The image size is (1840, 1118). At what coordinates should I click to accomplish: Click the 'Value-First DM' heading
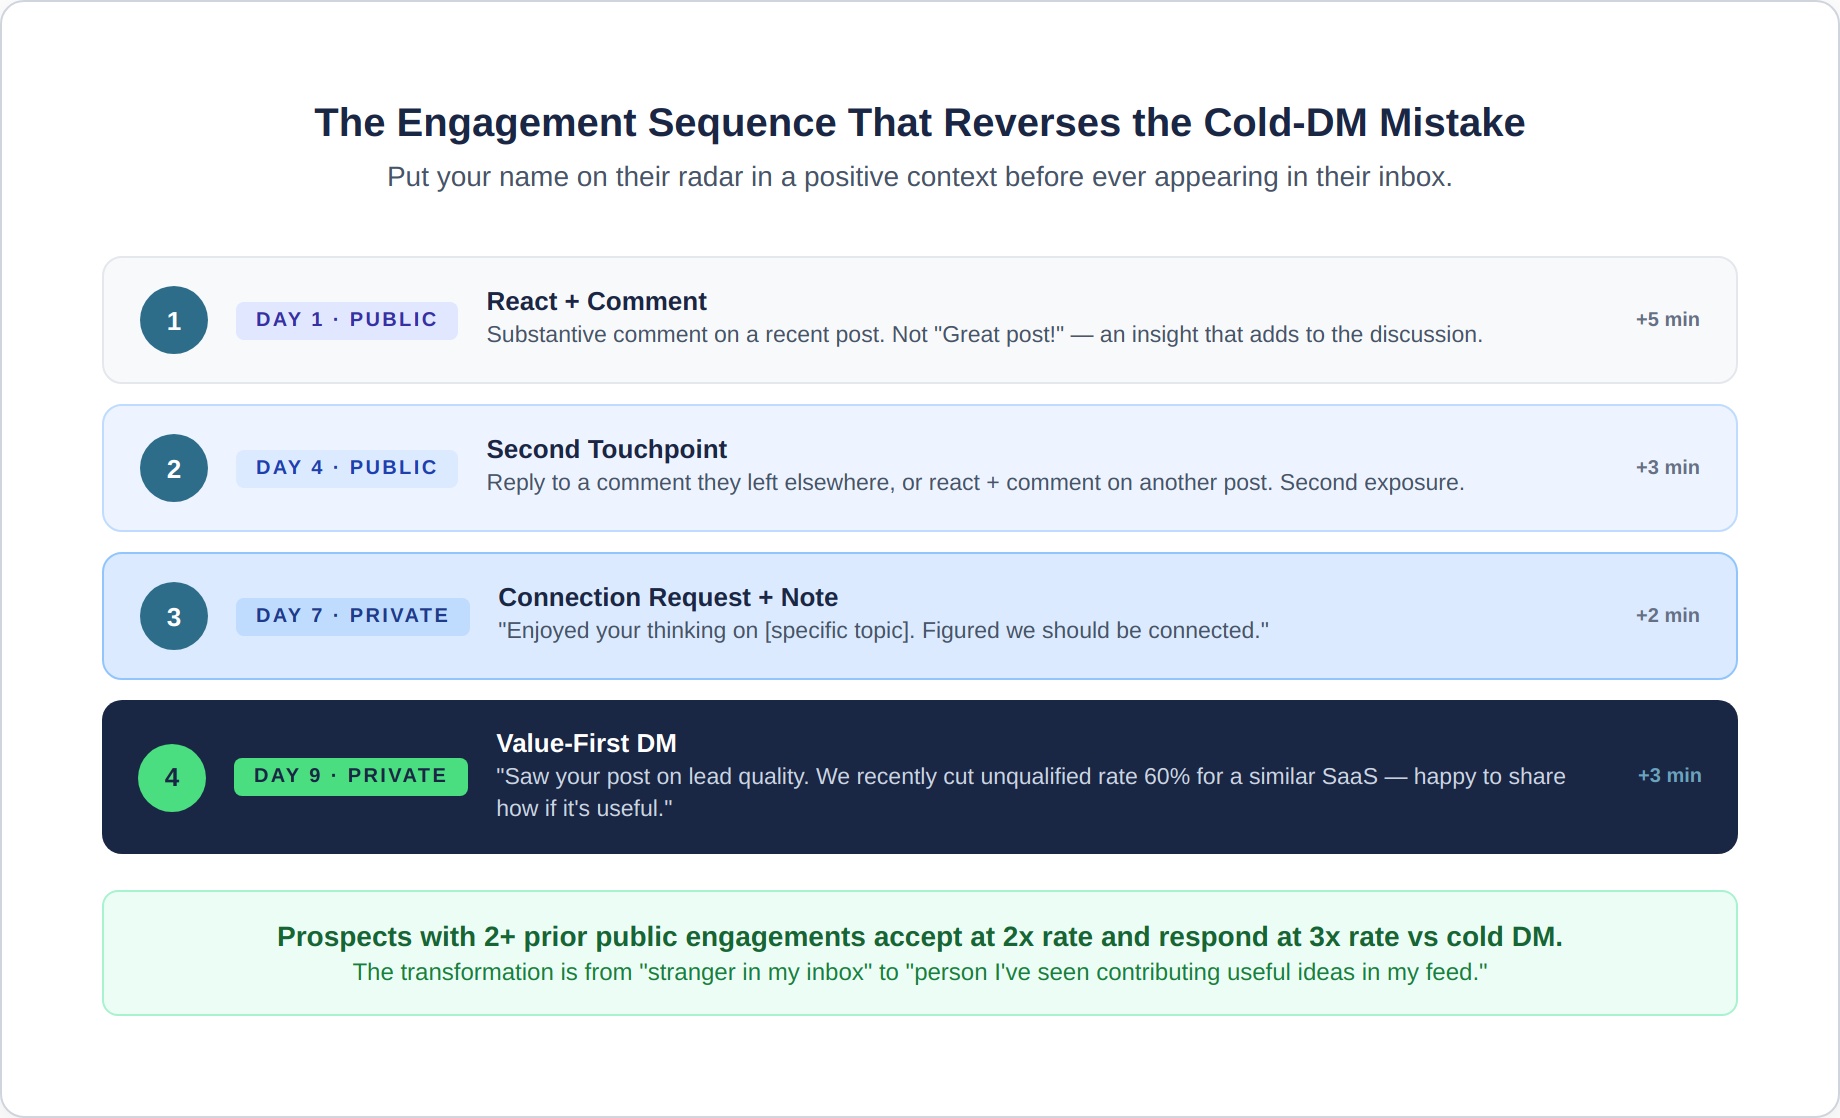tap(586, 744)
